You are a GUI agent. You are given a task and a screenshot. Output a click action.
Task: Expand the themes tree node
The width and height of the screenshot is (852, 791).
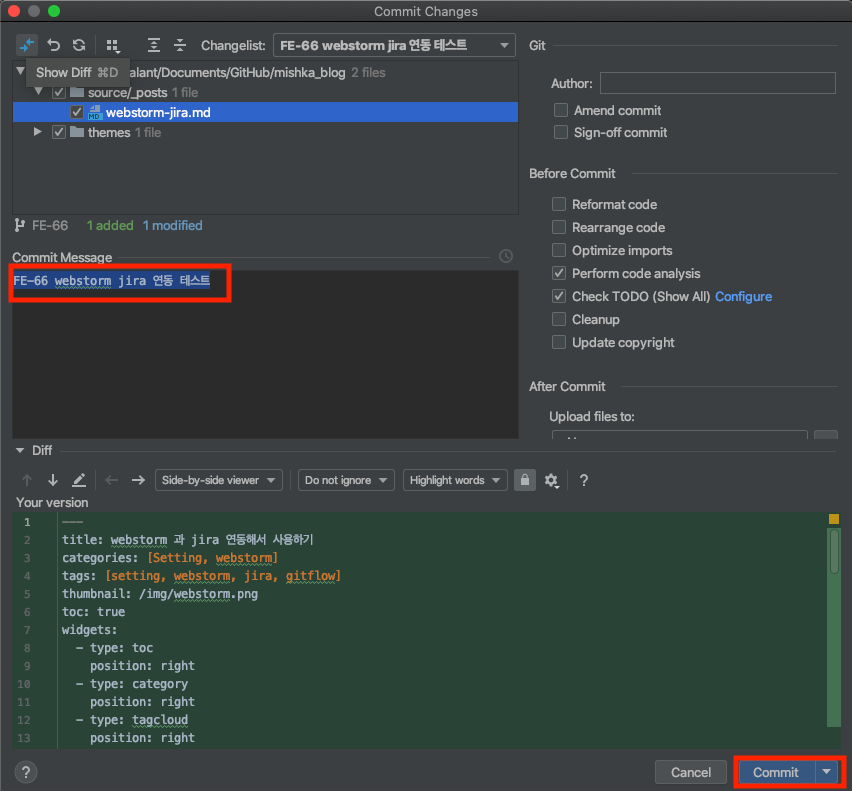pos(37,131)
